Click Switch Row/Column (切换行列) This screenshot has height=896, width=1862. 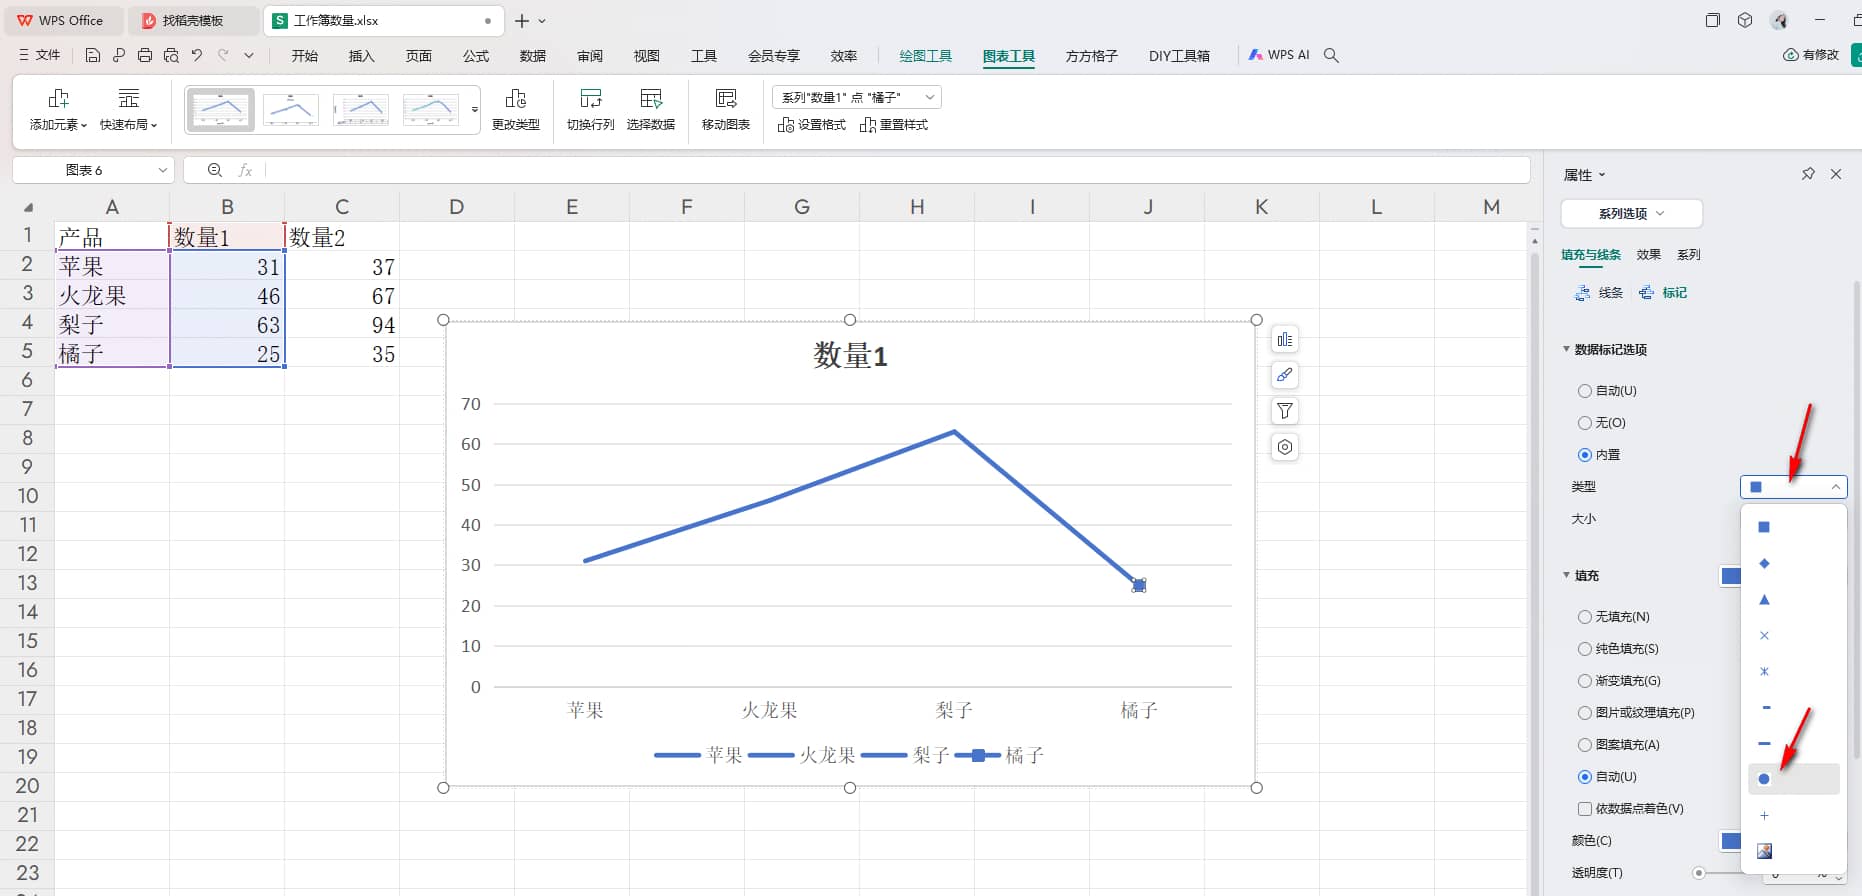(x=591, y=110)
